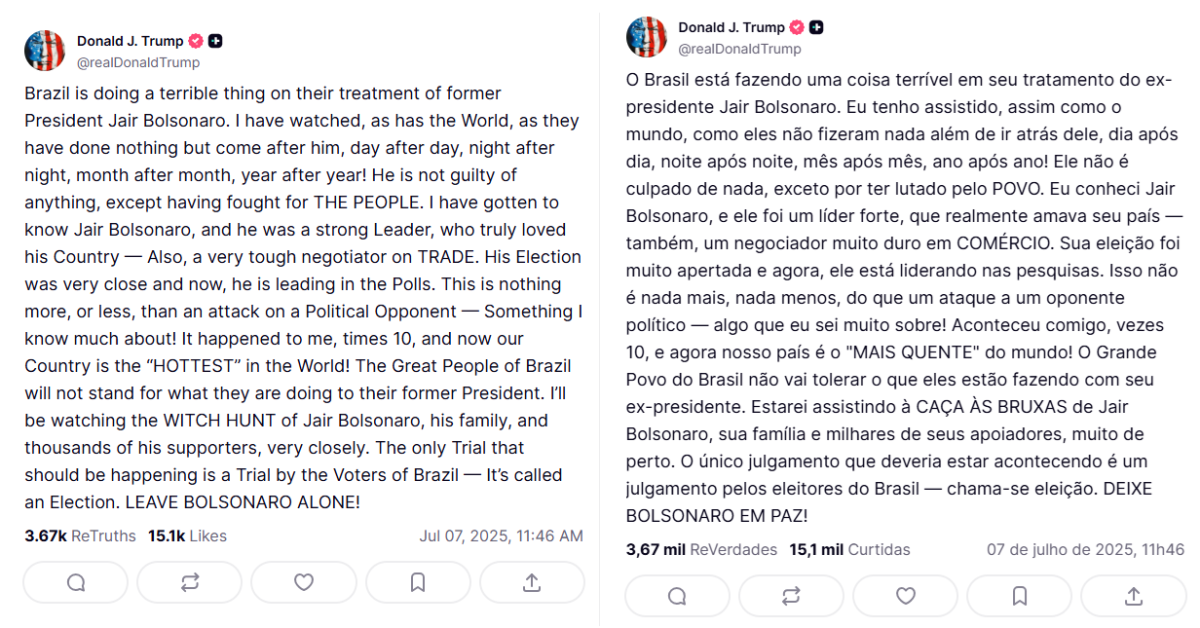Like the English Bolsonaro post with the heart
1200x628 pixels.
point(303,581)
